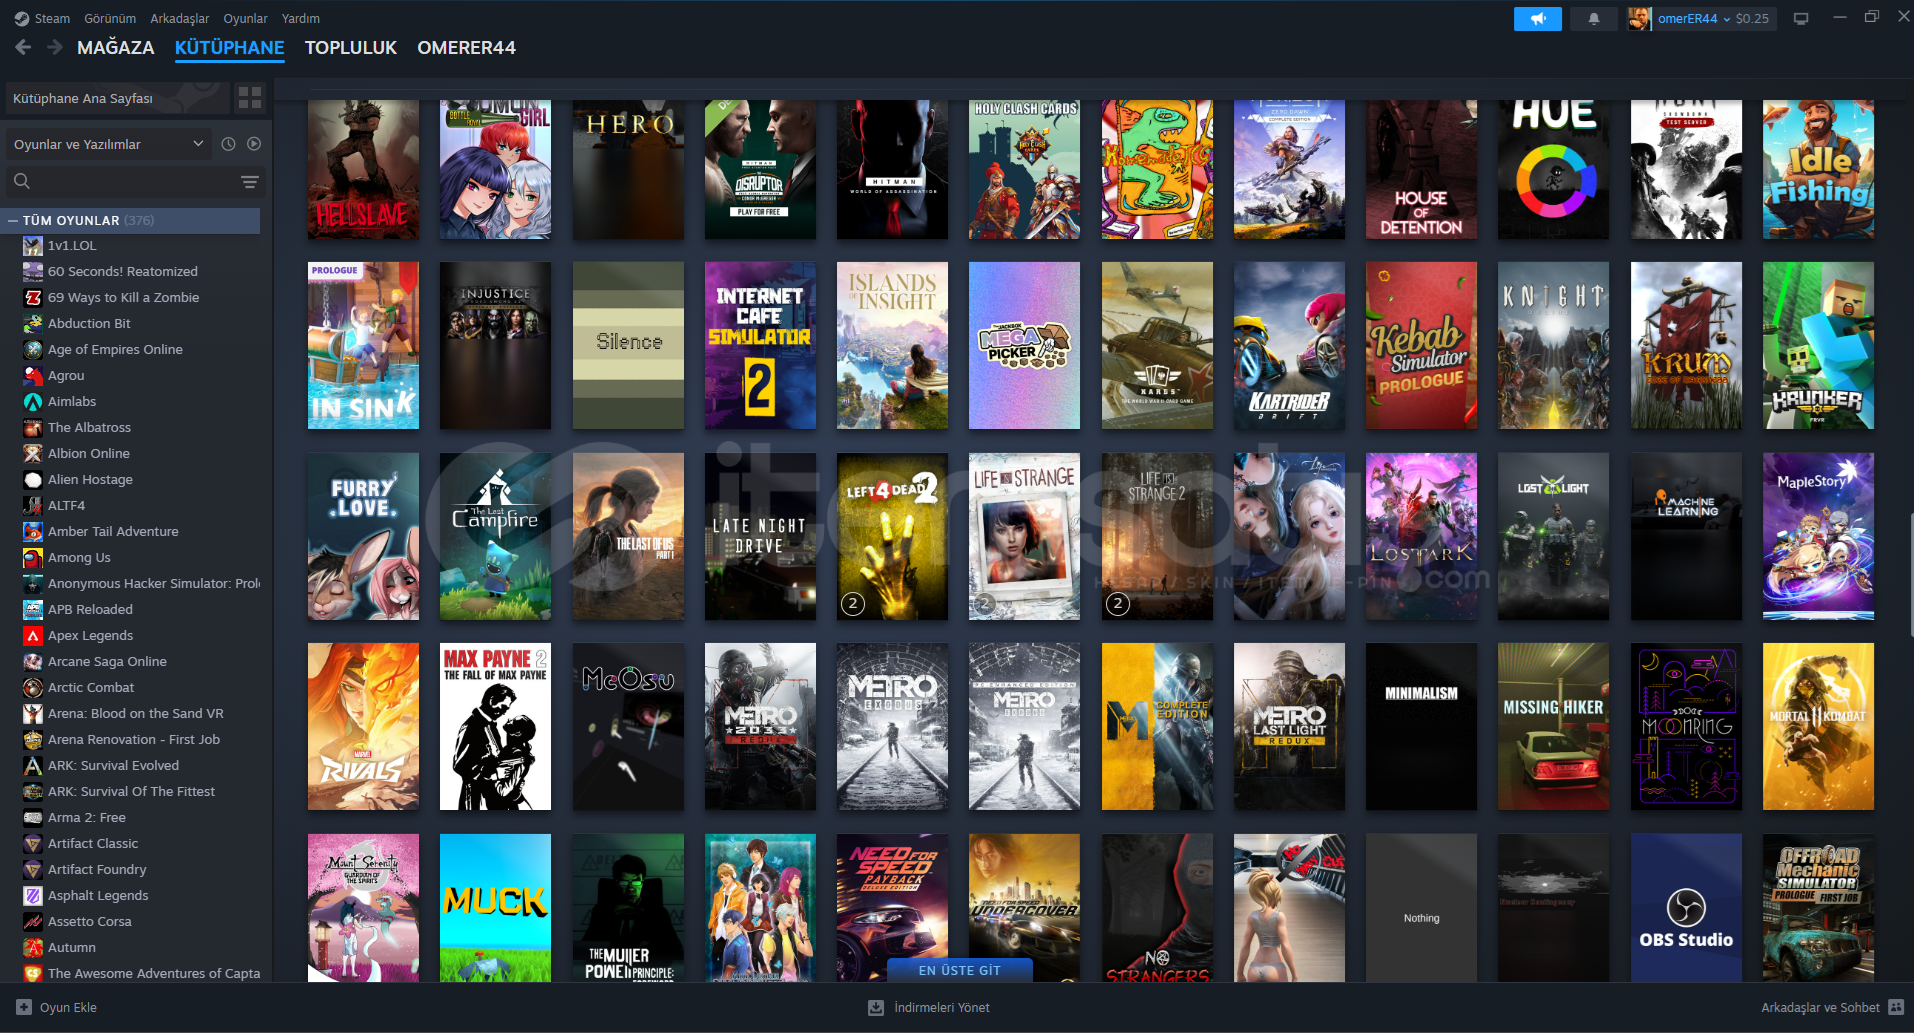
Task: Select APB Reloaded in game list
Action: click(90, 609)
